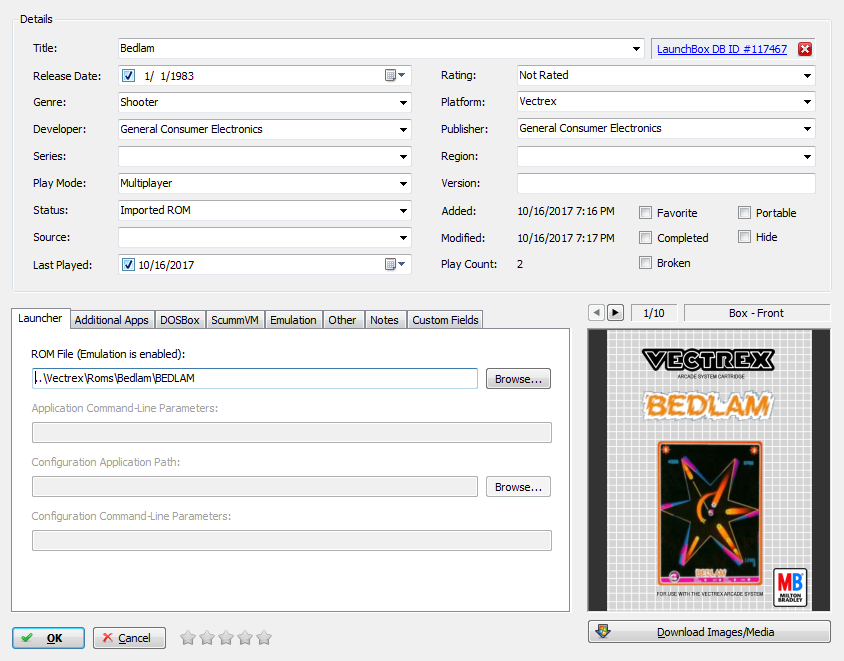
Task: Open the Series dropdown
Action: pyautogui.click(x=403, y=157)
